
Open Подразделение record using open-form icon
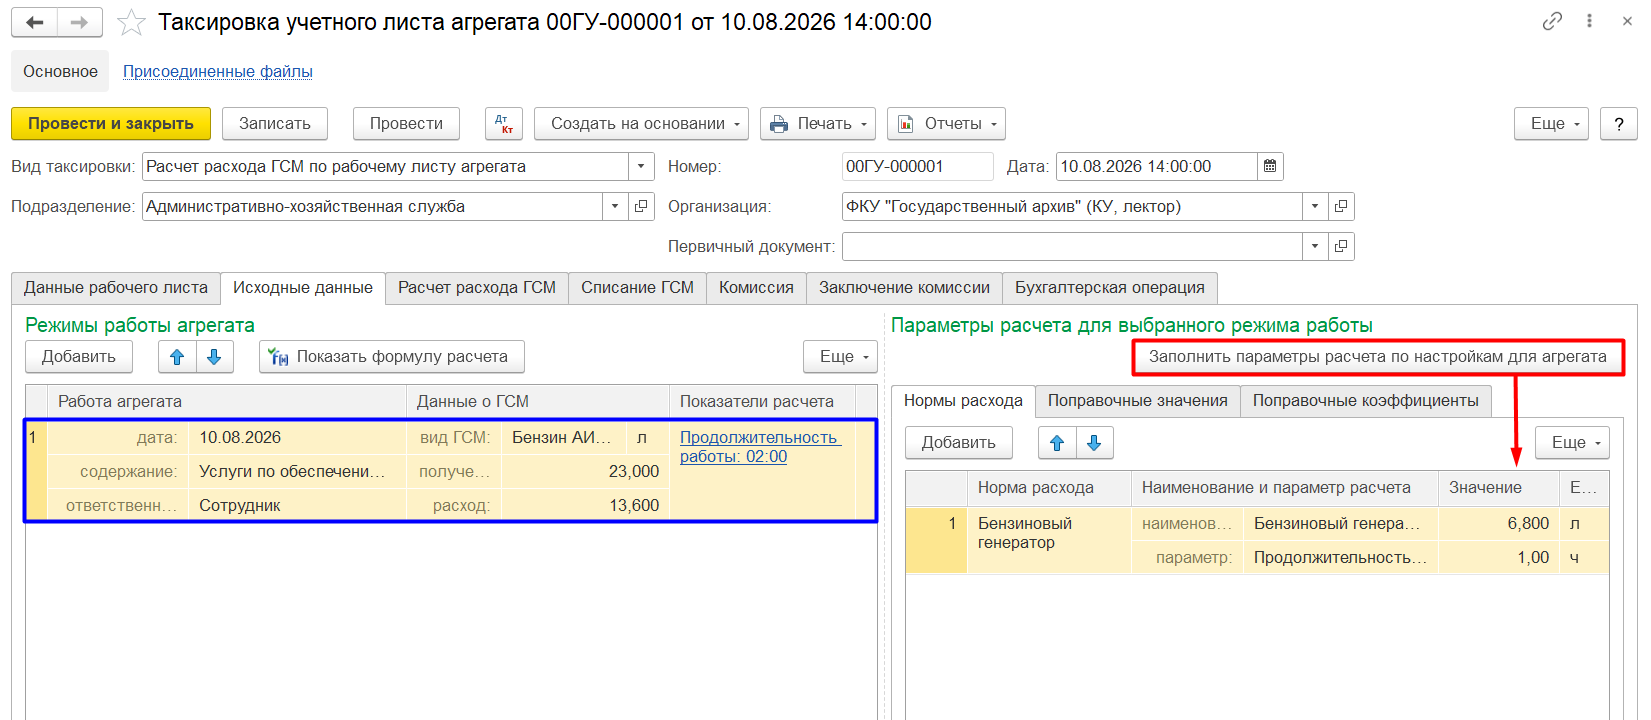click(x=641, y=207)
